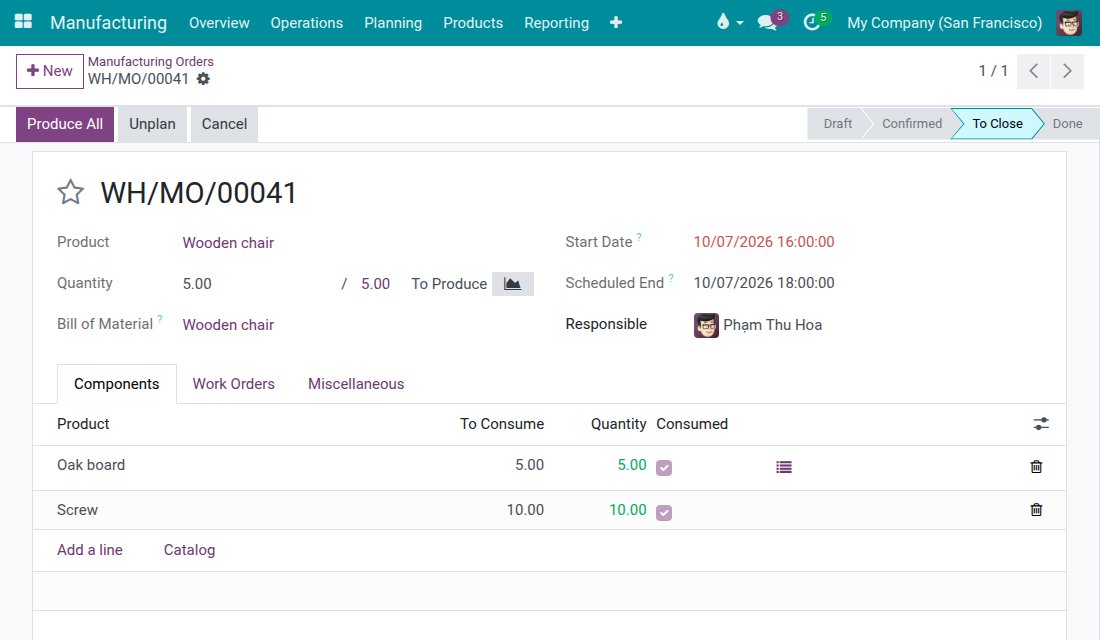Toggle the Screw consumed checkbox
The width and height of the screenshot is (1100, 640).
664,513
